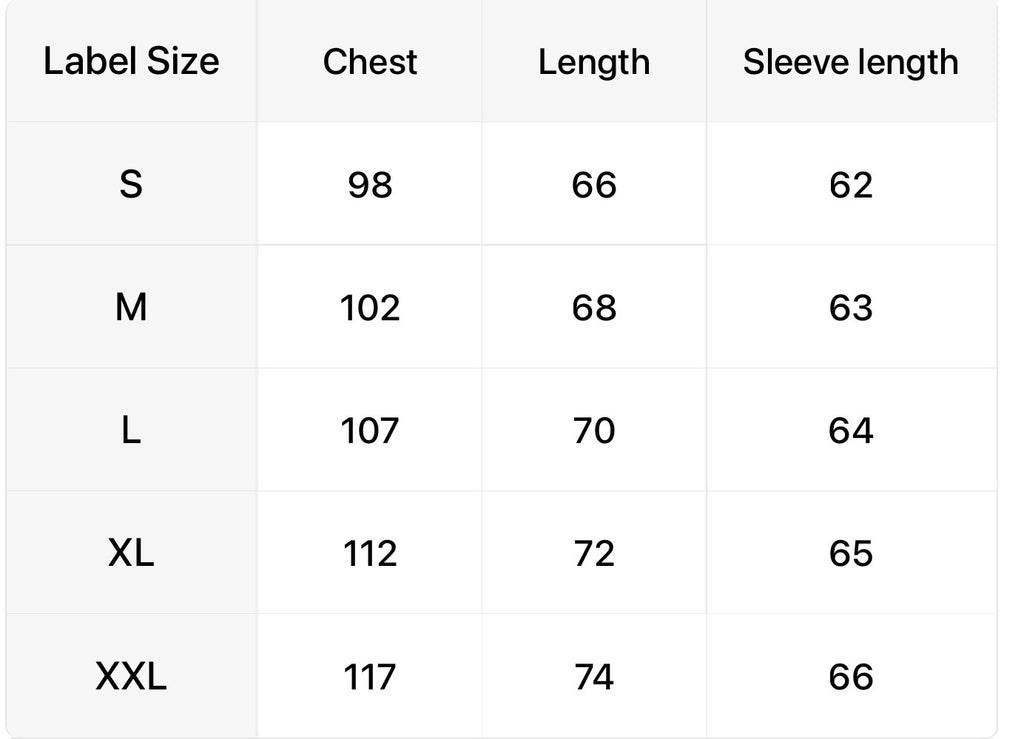Select the M size row label
This screenshot has height=739, width=1024.
coord(131,307)
